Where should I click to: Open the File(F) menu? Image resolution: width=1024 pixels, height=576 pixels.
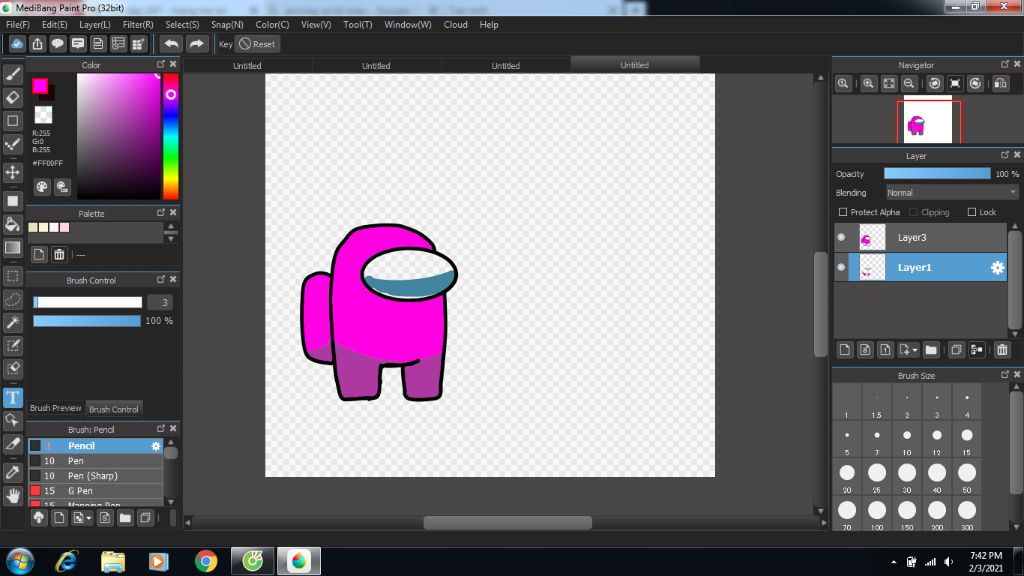pyautogui.click(x=18, y=25)
